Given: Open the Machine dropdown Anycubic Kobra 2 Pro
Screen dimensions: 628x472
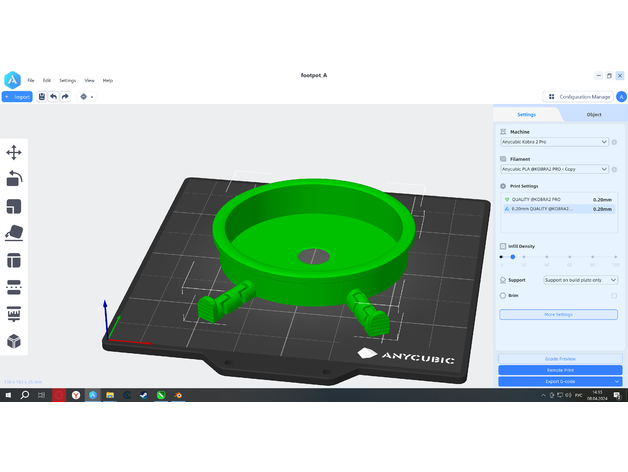Looking at the screenshot, I should click(x=554, y=142).
